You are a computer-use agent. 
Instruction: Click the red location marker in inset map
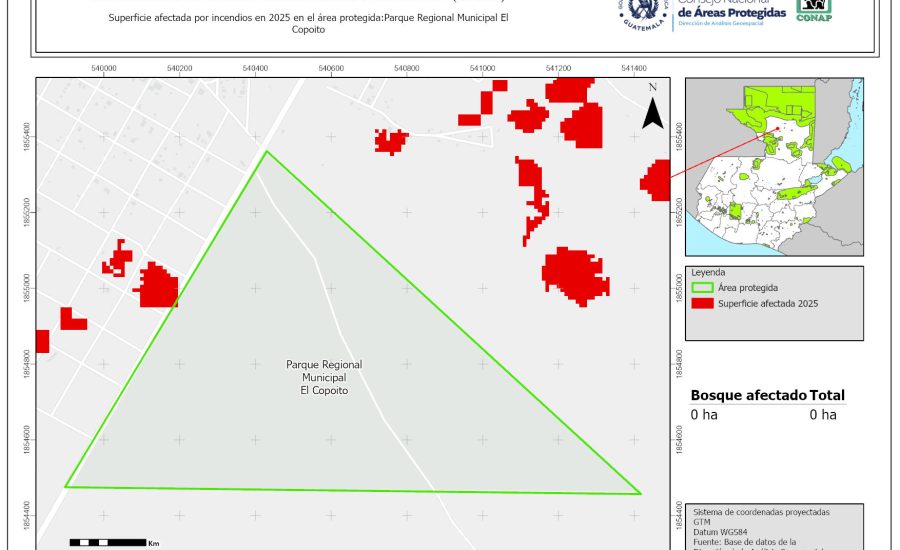(x=777, y=128)
